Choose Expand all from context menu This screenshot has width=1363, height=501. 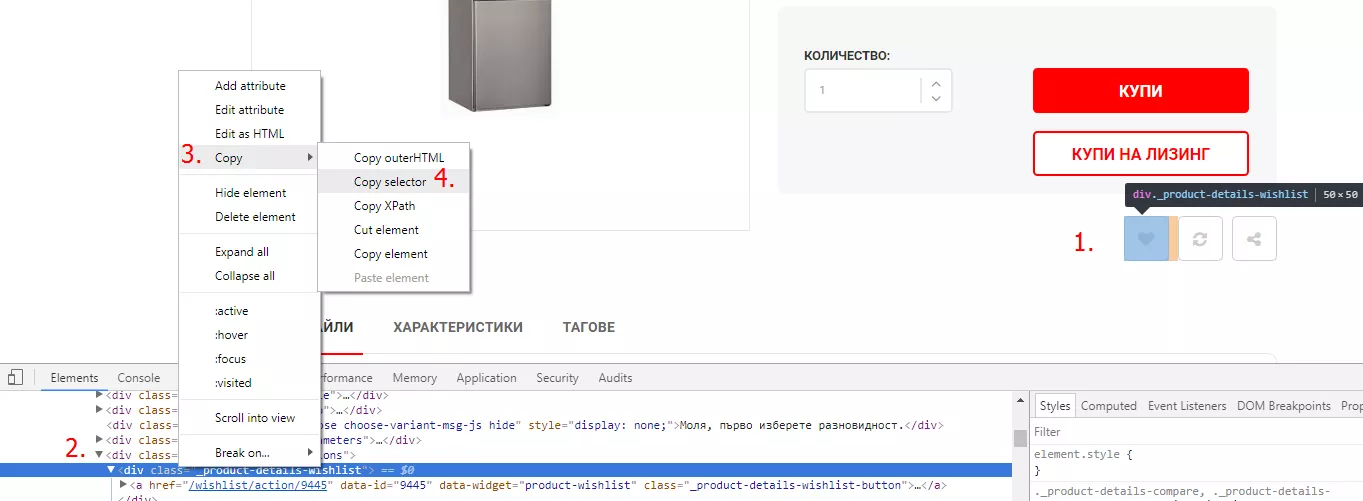click(250, 252)
